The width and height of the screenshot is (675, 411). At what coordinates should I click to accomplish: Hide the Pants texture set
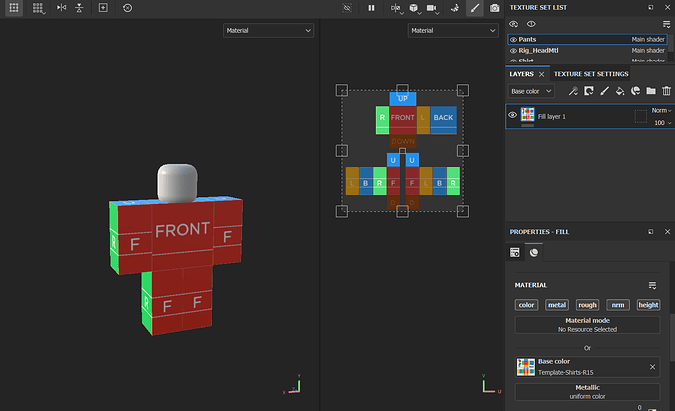[514, 39]
